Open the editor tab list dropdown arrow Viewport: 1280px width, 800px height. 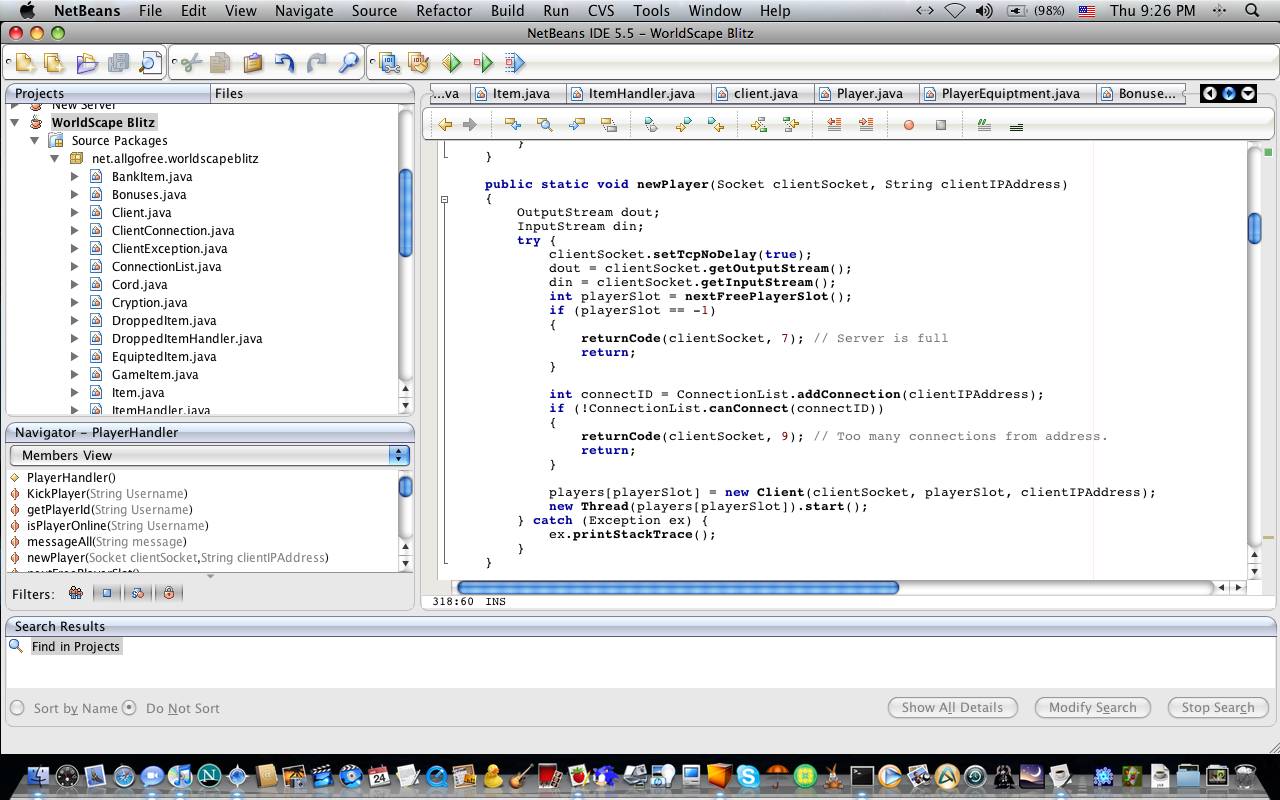(1247, 93)
